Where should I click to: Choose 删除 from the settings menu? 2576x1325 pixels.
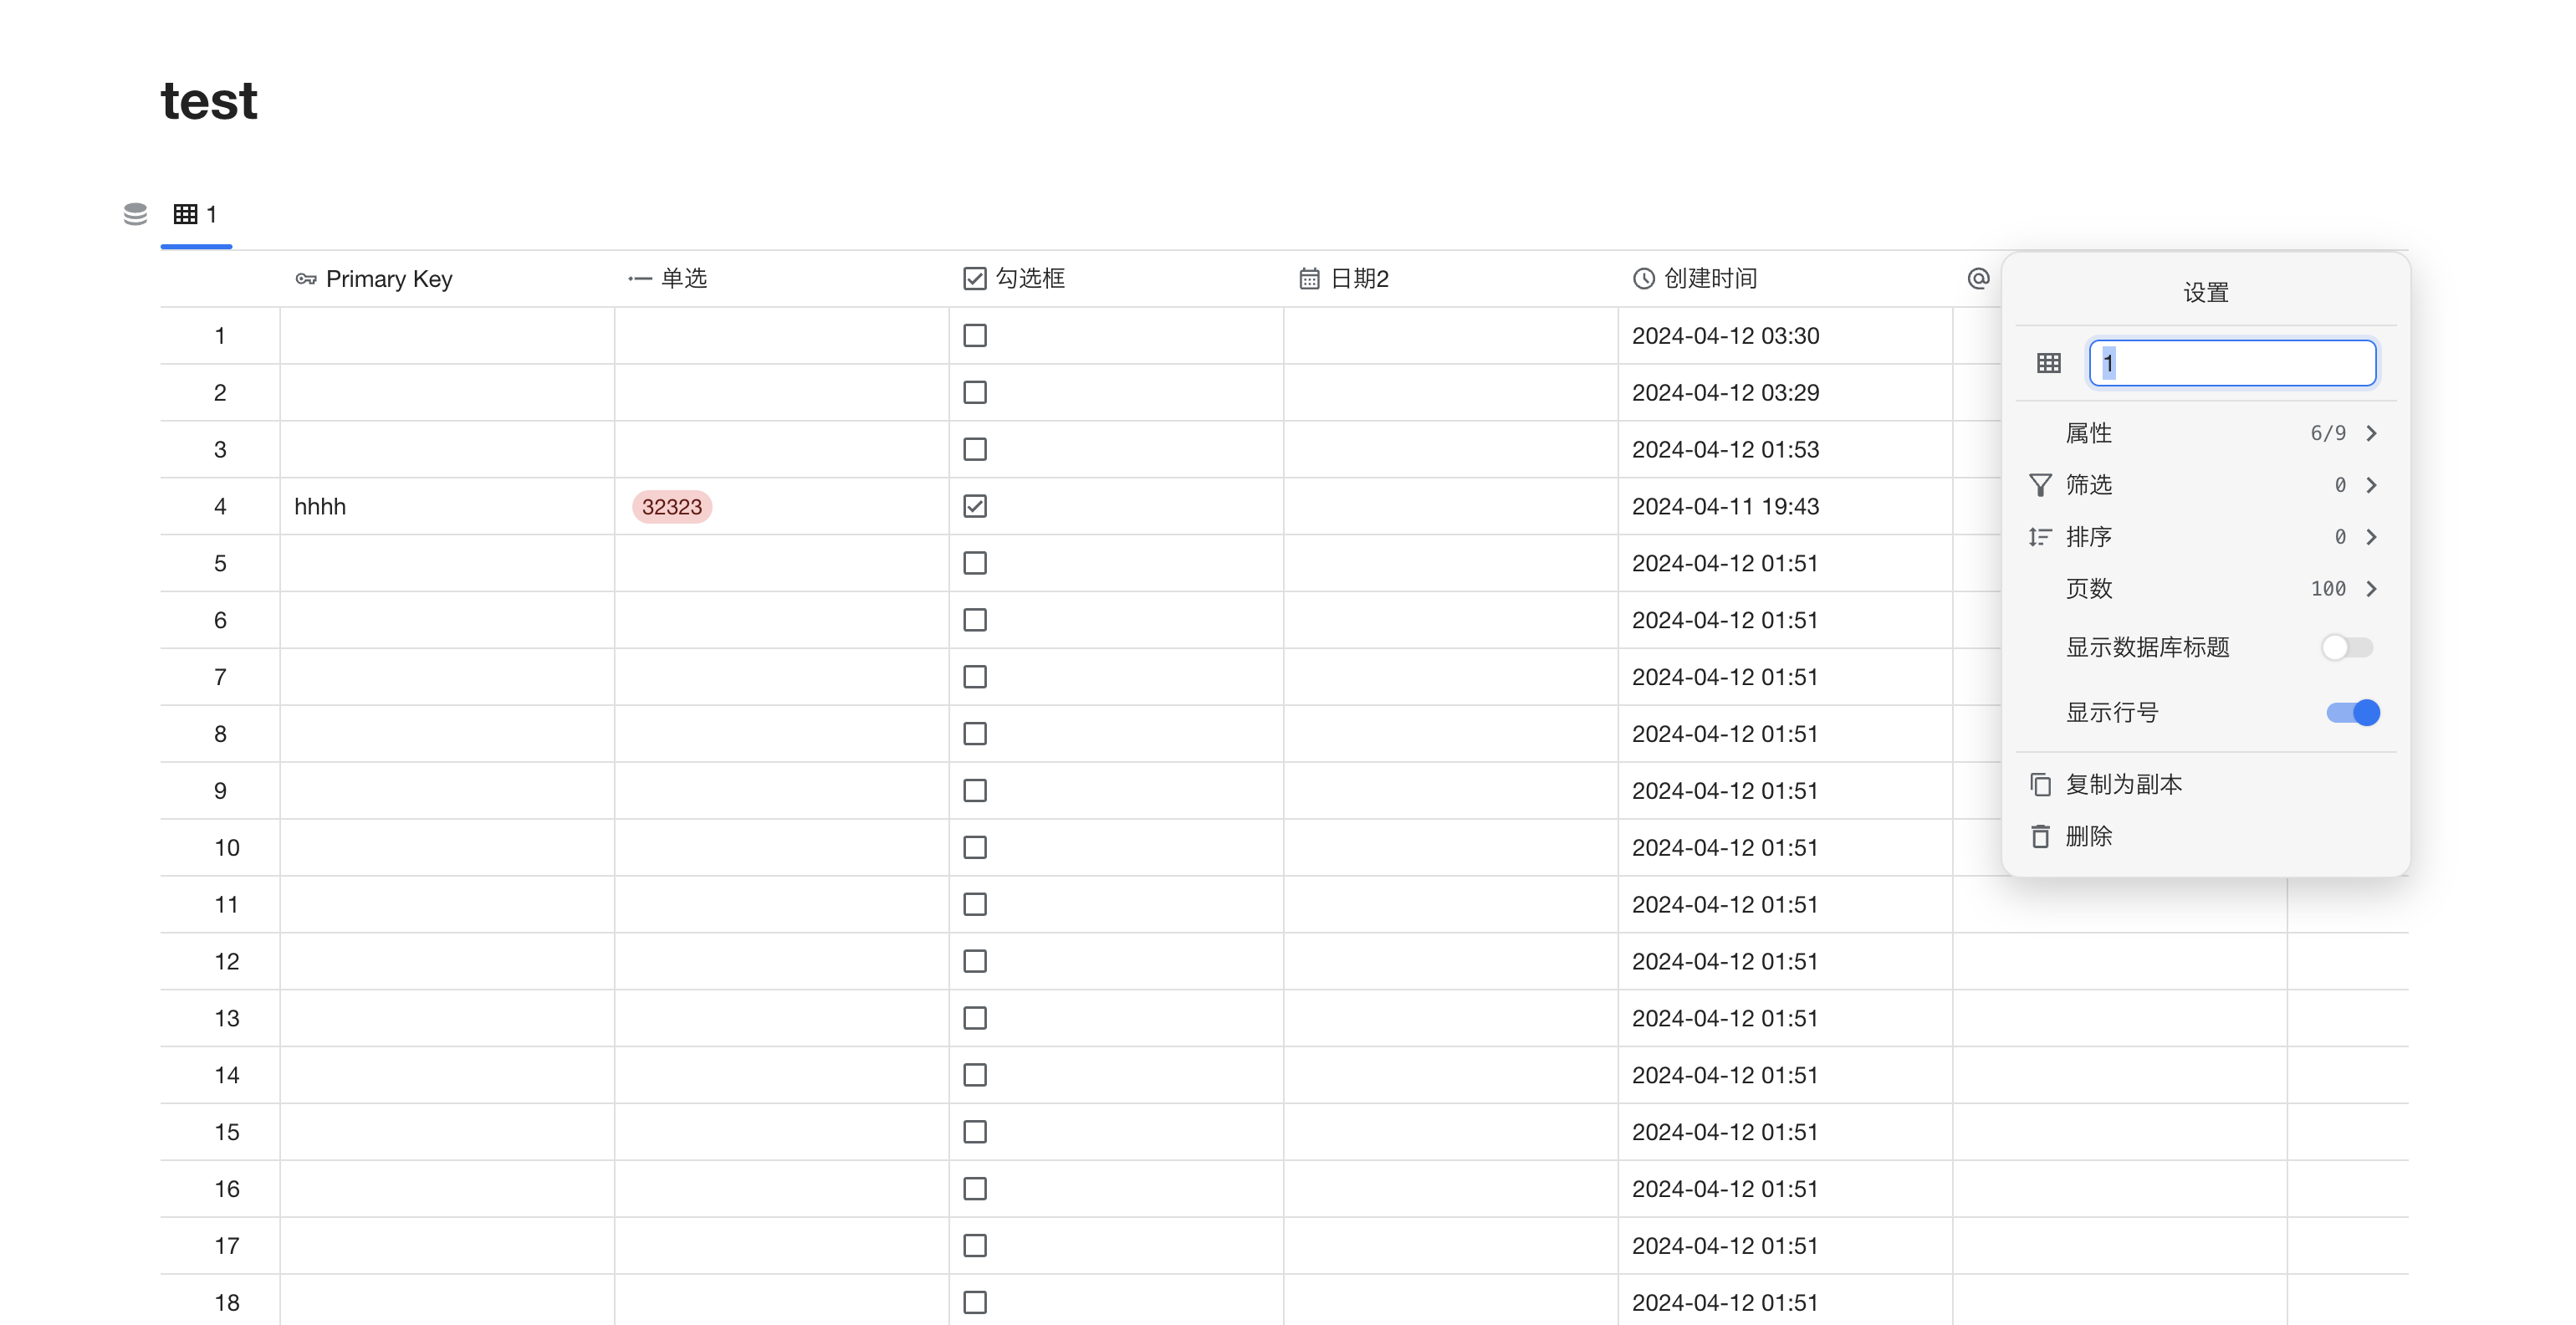click(2089, 836)
